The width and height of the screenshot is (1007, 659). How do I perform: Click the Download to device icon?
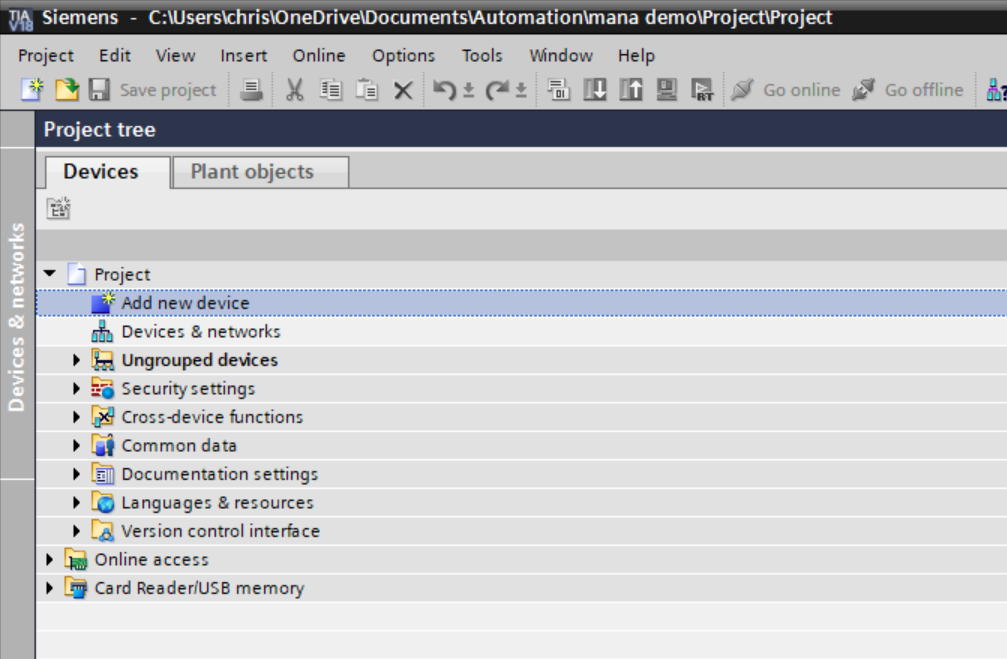pos(595,89)
